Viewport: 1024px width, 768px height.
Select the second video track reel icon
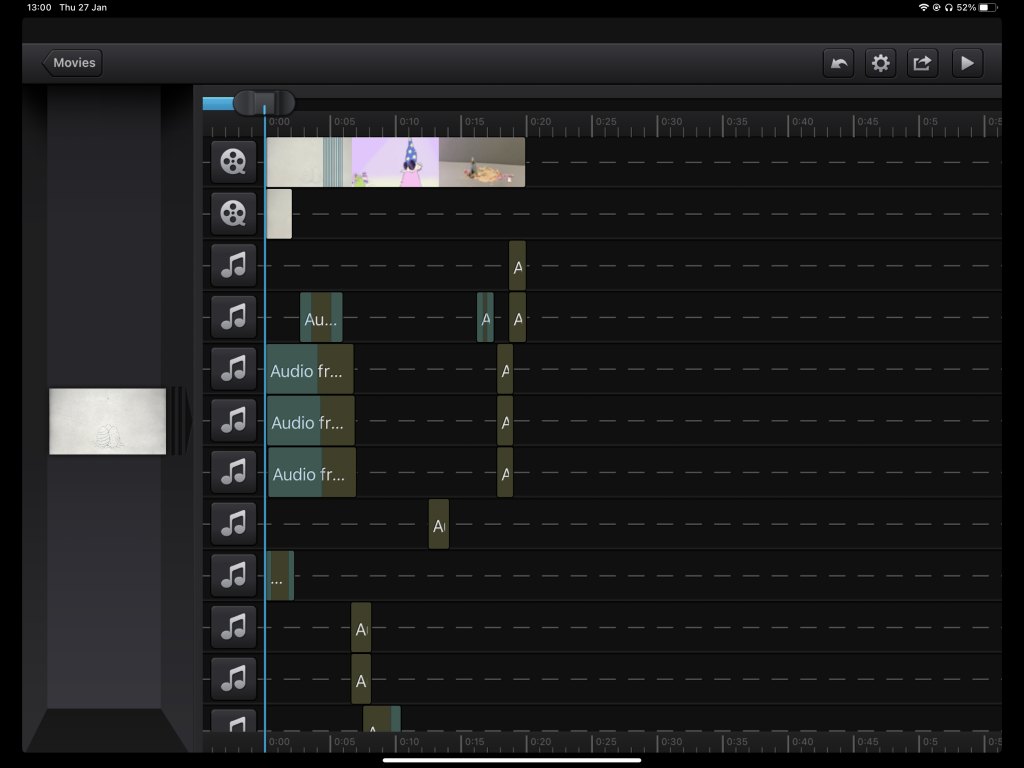[x=233, y=213]
